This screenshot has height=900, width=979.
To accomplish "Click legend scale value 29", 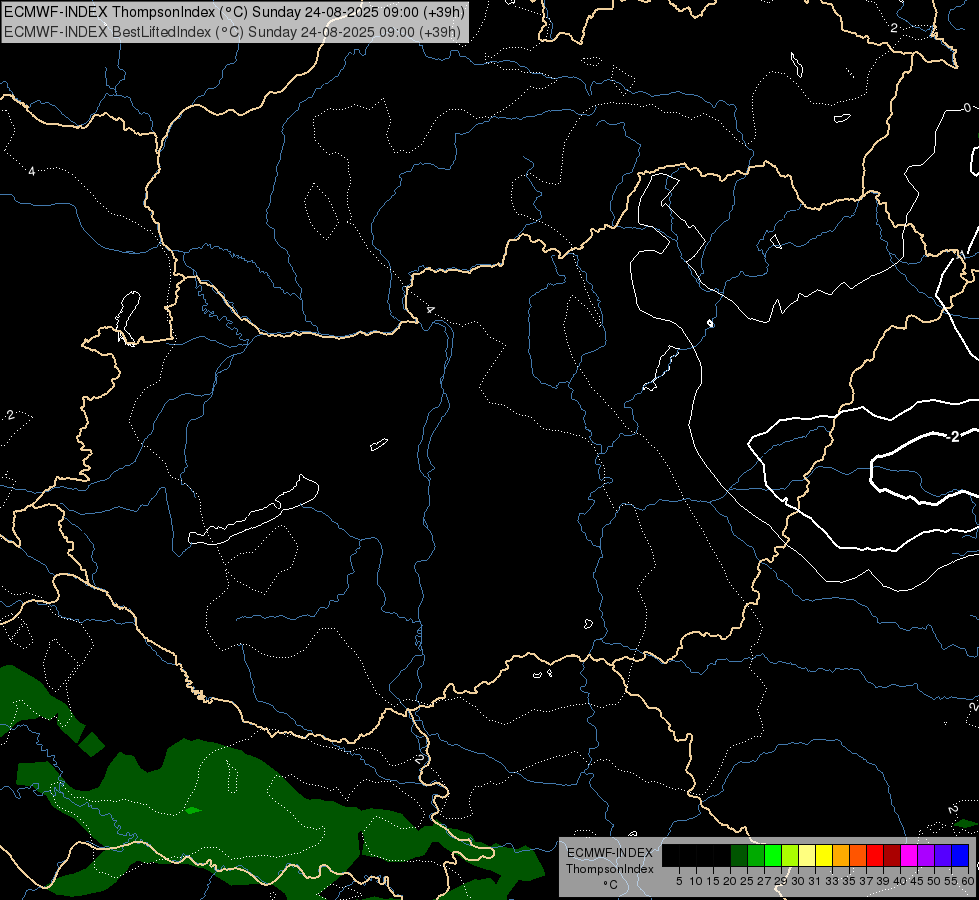I will (x=781, y=881).
